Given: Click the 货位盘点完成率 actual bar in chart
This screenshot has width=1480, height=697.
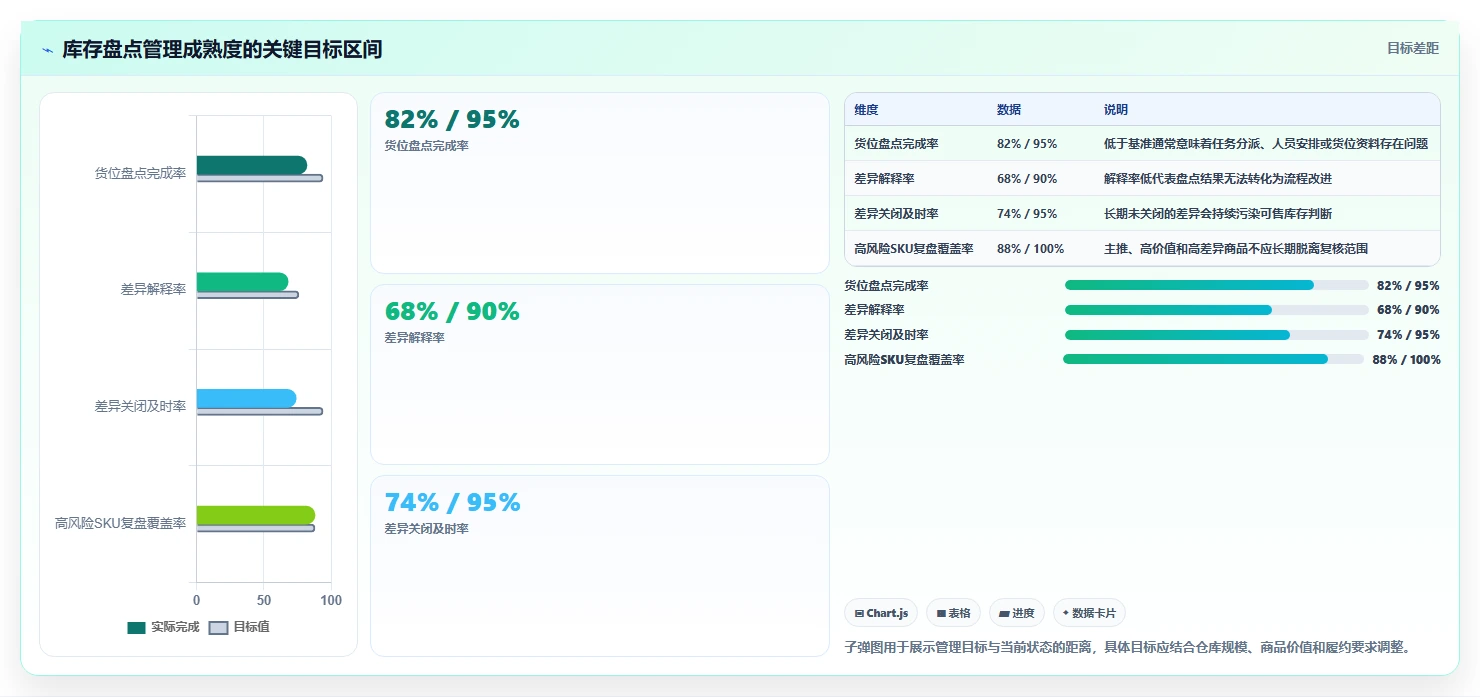Looking at the screenshot, I should [x=251, y=165].
